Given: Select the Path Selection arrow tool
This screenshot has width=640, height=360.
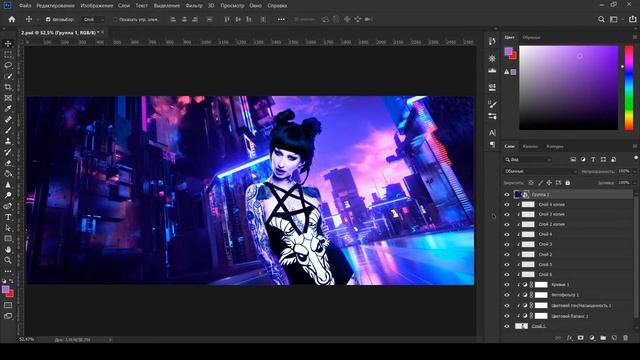Looking at the screenshot, I should 8,228.
